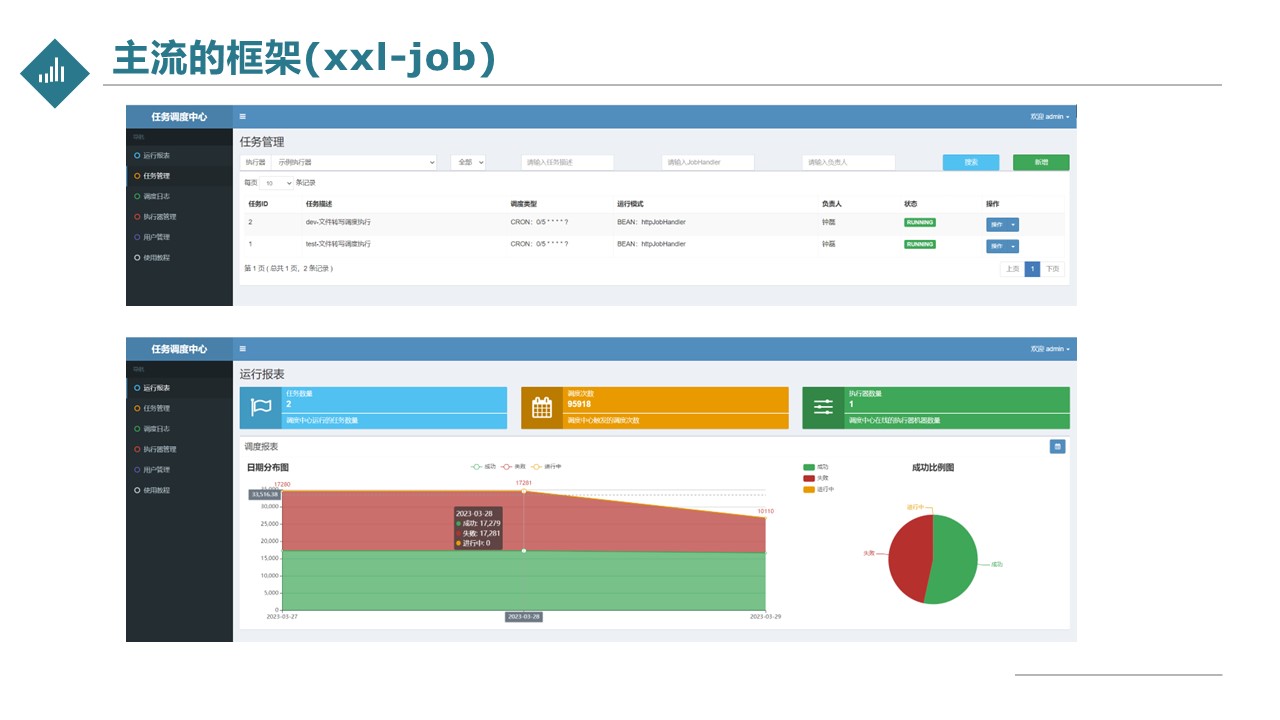Toggle the 成功 series in line chart legend
Screen dimensions: 1280x720
484,467
